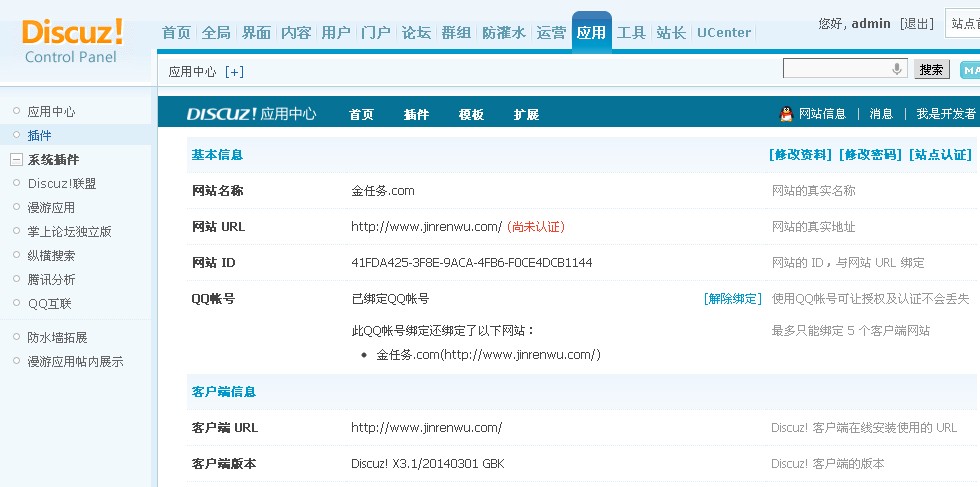The image size is (980, 487).
Task: Select 插件 in the left sidebar
Action: (x=39, y=136)
